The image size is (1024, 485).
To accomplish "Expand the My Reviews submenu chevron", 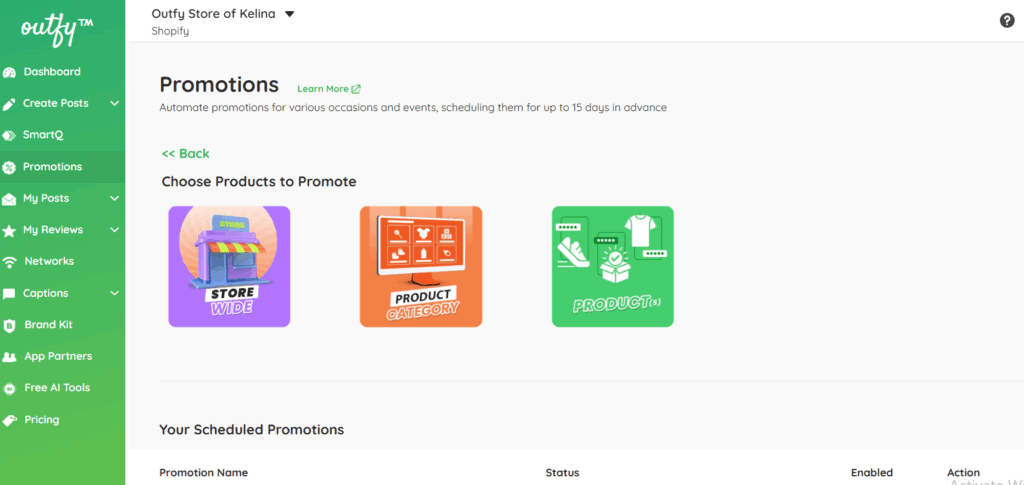I will click(x=115, y=230).
